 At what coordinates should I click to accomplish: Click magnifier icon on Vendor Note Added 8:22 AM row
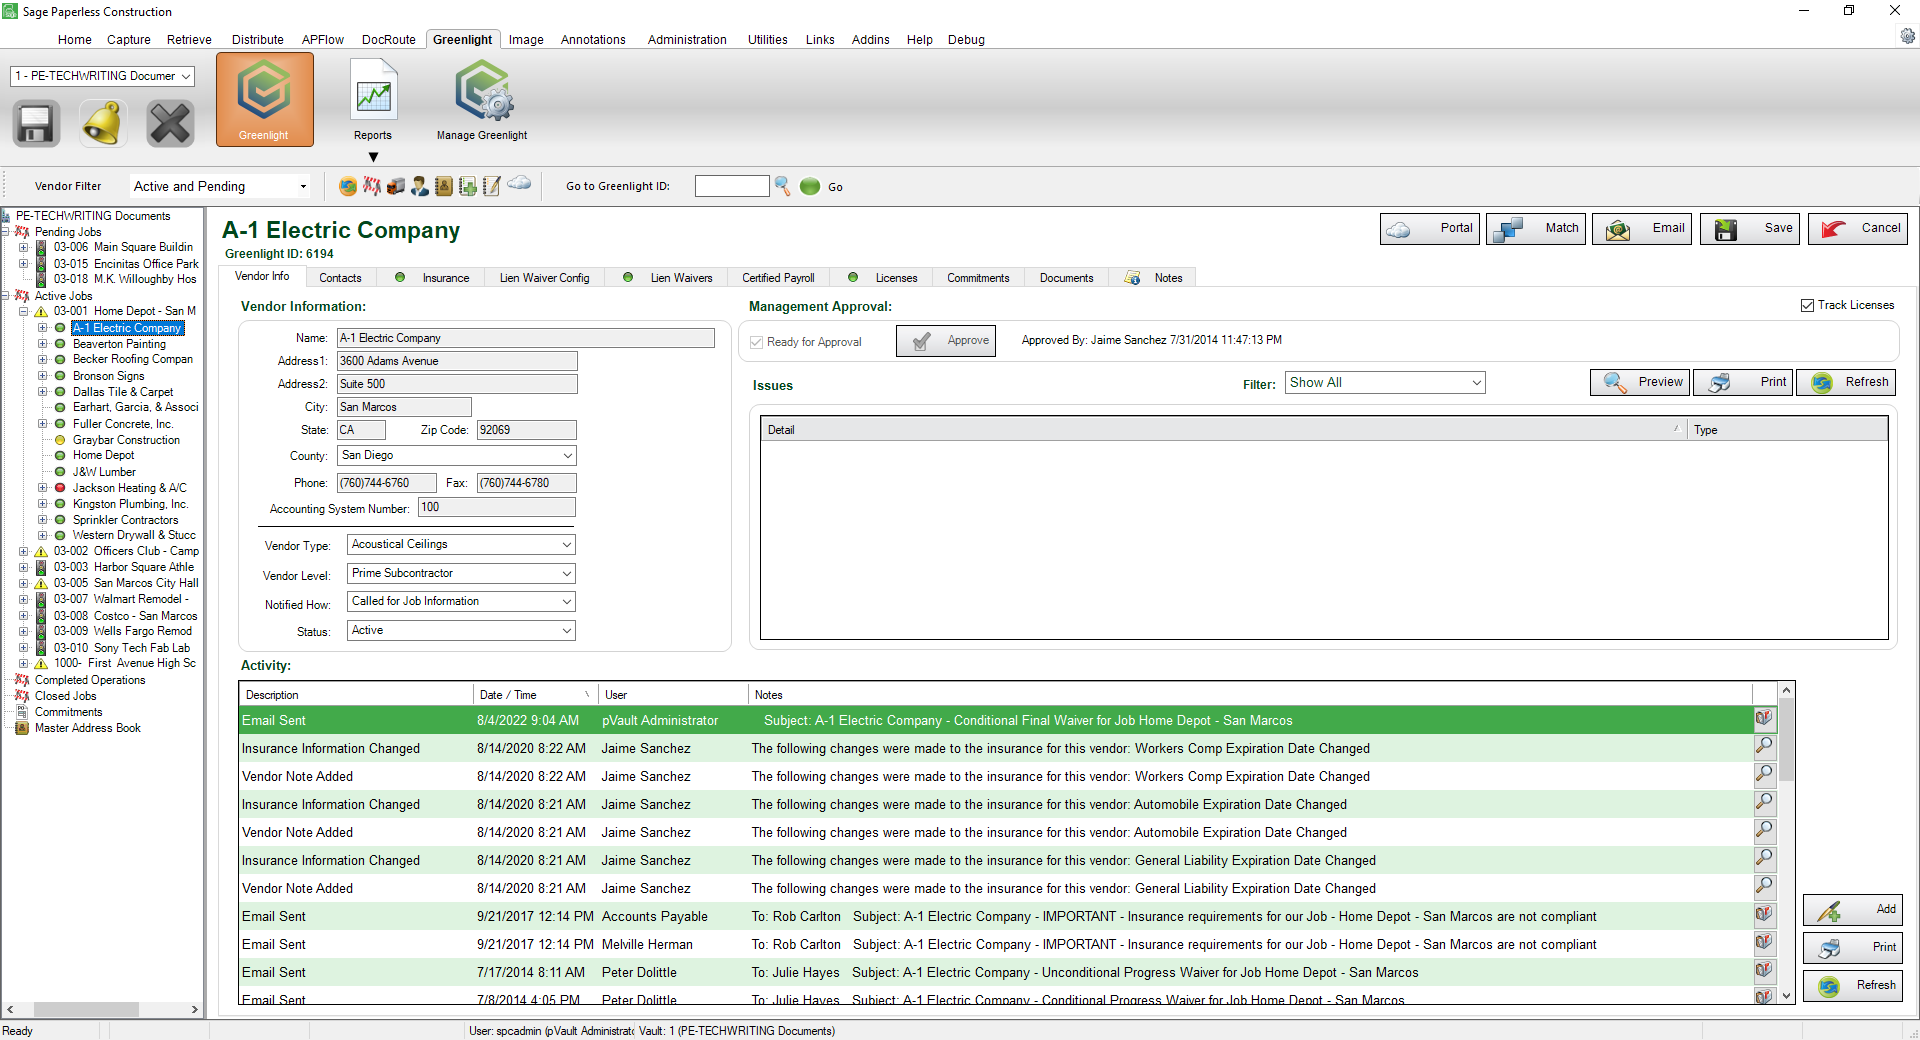pos(1764,774)
